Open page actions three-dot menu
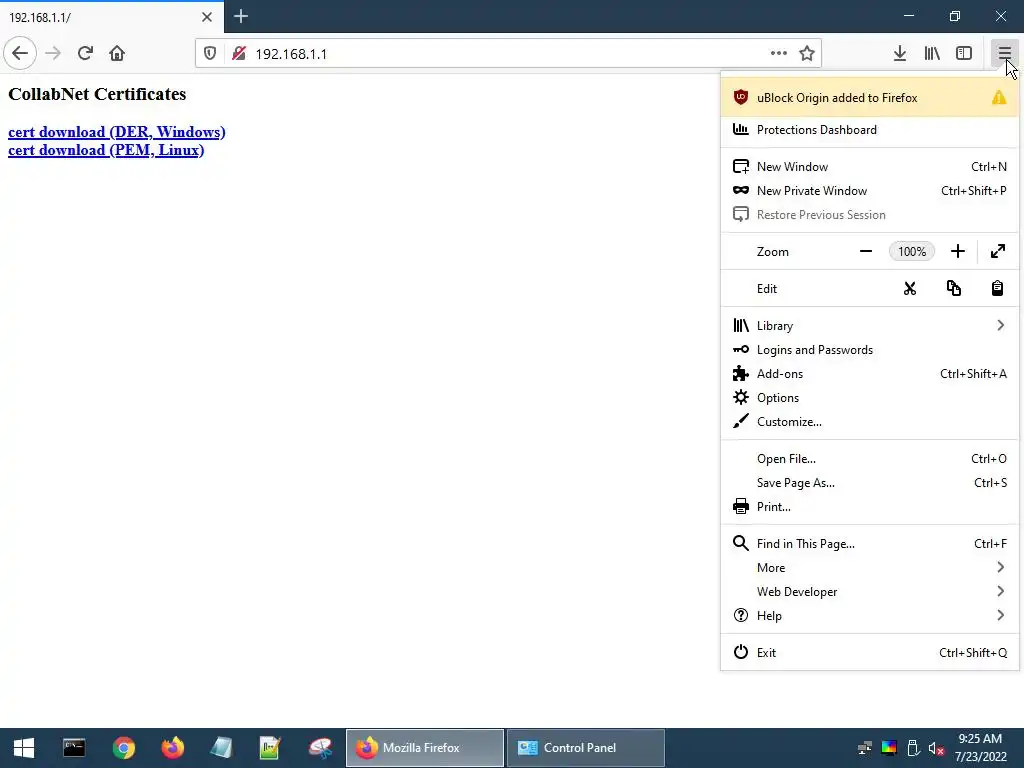The width and height of the screenshot is (1024, 768). (x=778, y=54)
